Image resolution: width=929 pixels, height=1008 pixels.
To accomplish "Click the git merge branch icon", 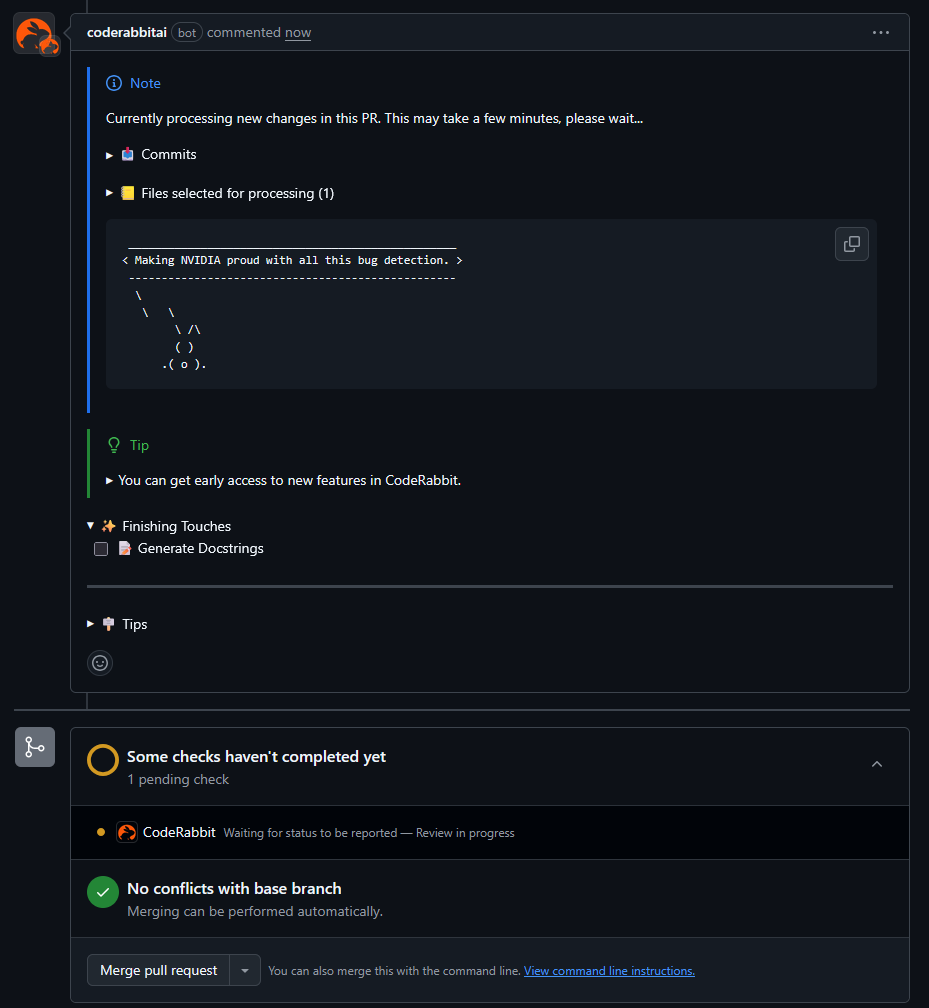I will click(x=34, y=747).
